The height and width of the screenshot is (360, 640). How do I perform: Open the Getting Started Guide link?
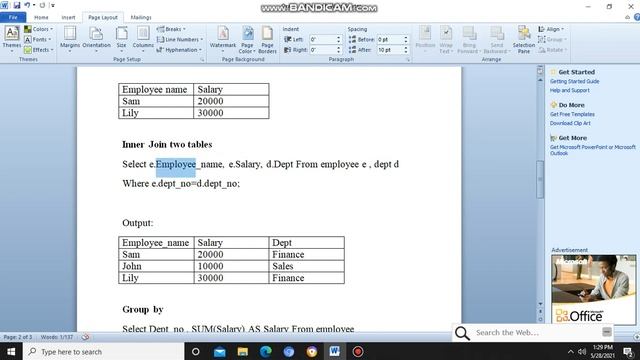coord(574,81)
